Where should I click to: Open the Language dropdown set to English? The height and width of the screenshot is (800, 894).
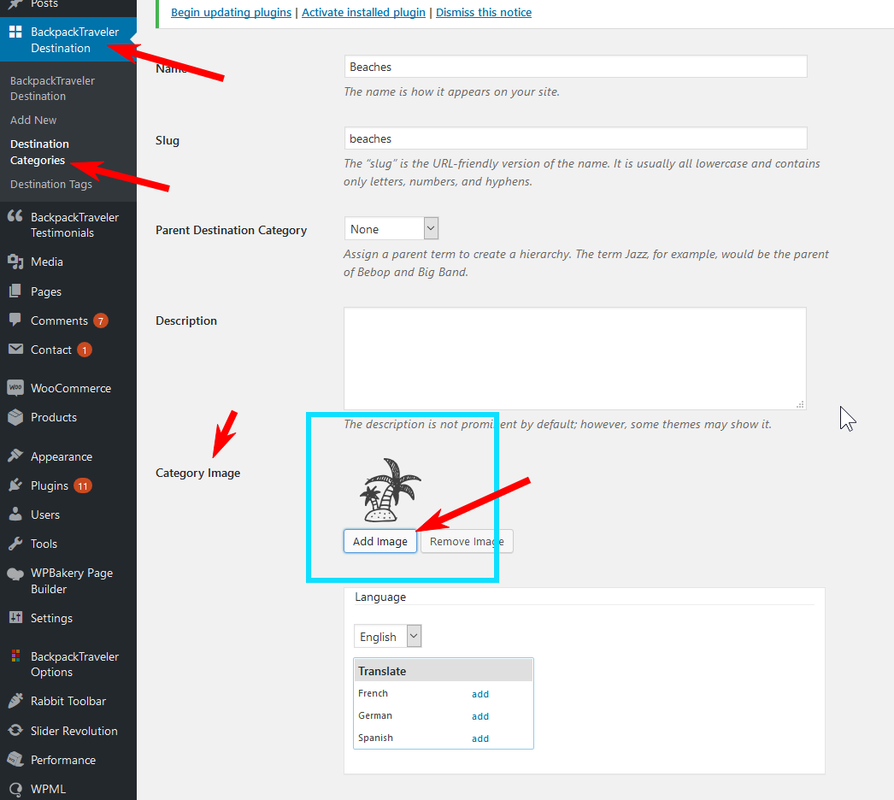(388, 636)
